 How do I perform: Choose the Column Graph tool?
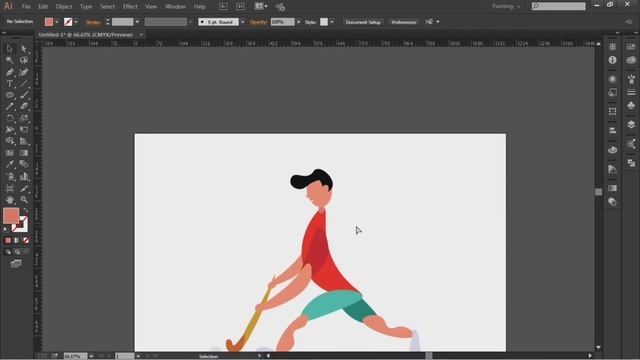coord(24,177)
